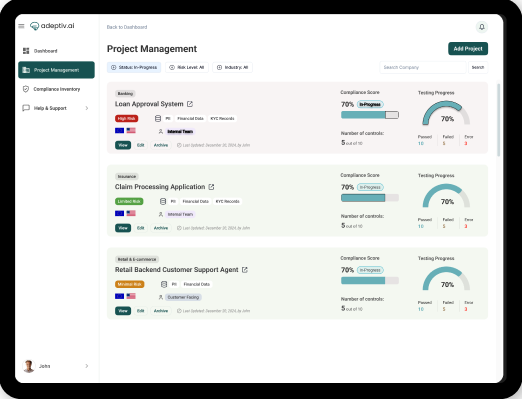Click the Loan Approval testing progress gauge

click(x=446, y=113)
